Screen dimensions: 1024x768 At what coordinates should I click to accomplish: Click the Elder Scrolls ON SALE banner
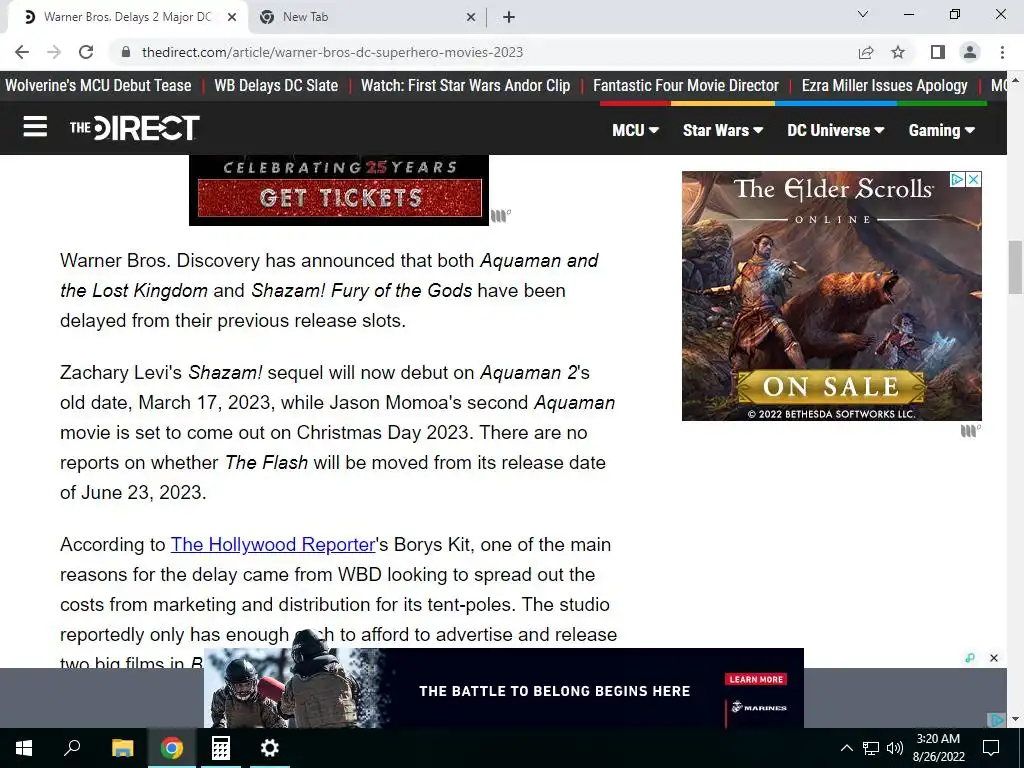pos(831,387)
